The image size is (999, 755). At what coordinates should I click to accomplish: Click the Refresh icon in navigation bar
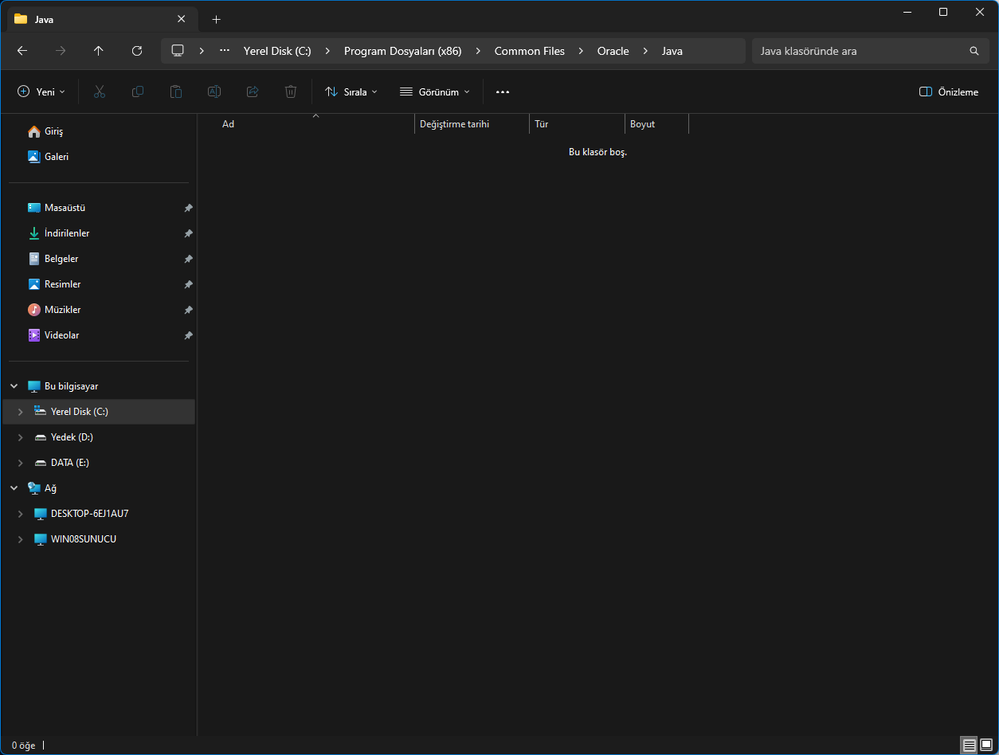[137, 51]
